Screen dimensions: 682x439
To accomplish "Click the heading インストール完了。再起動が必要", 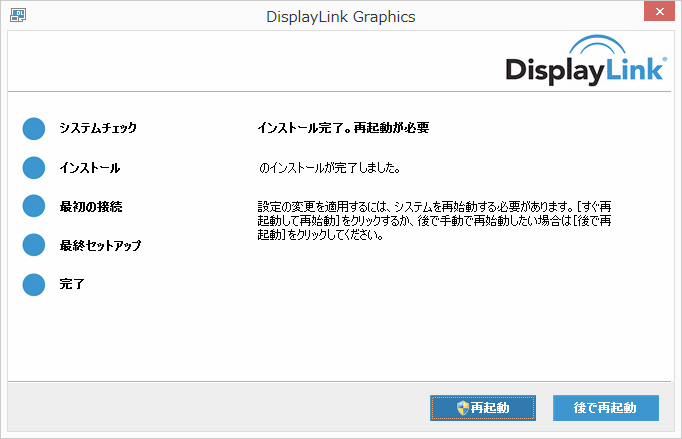I will coord(343,127).
